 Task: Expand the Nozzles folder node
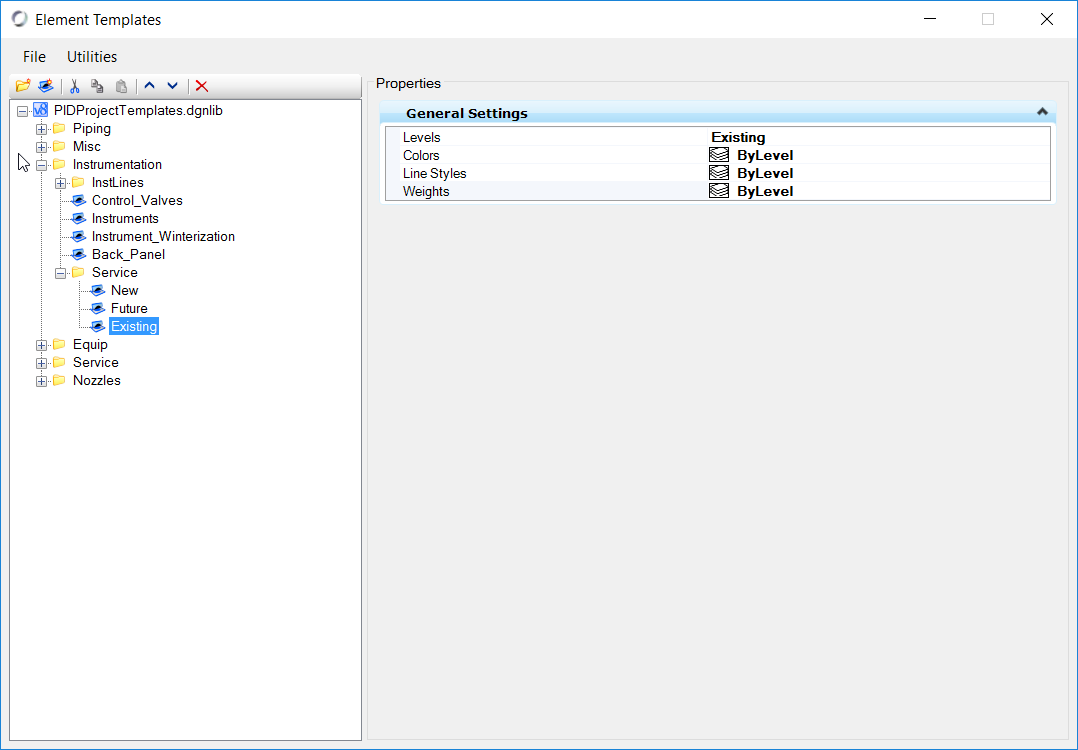pos(41,381)
